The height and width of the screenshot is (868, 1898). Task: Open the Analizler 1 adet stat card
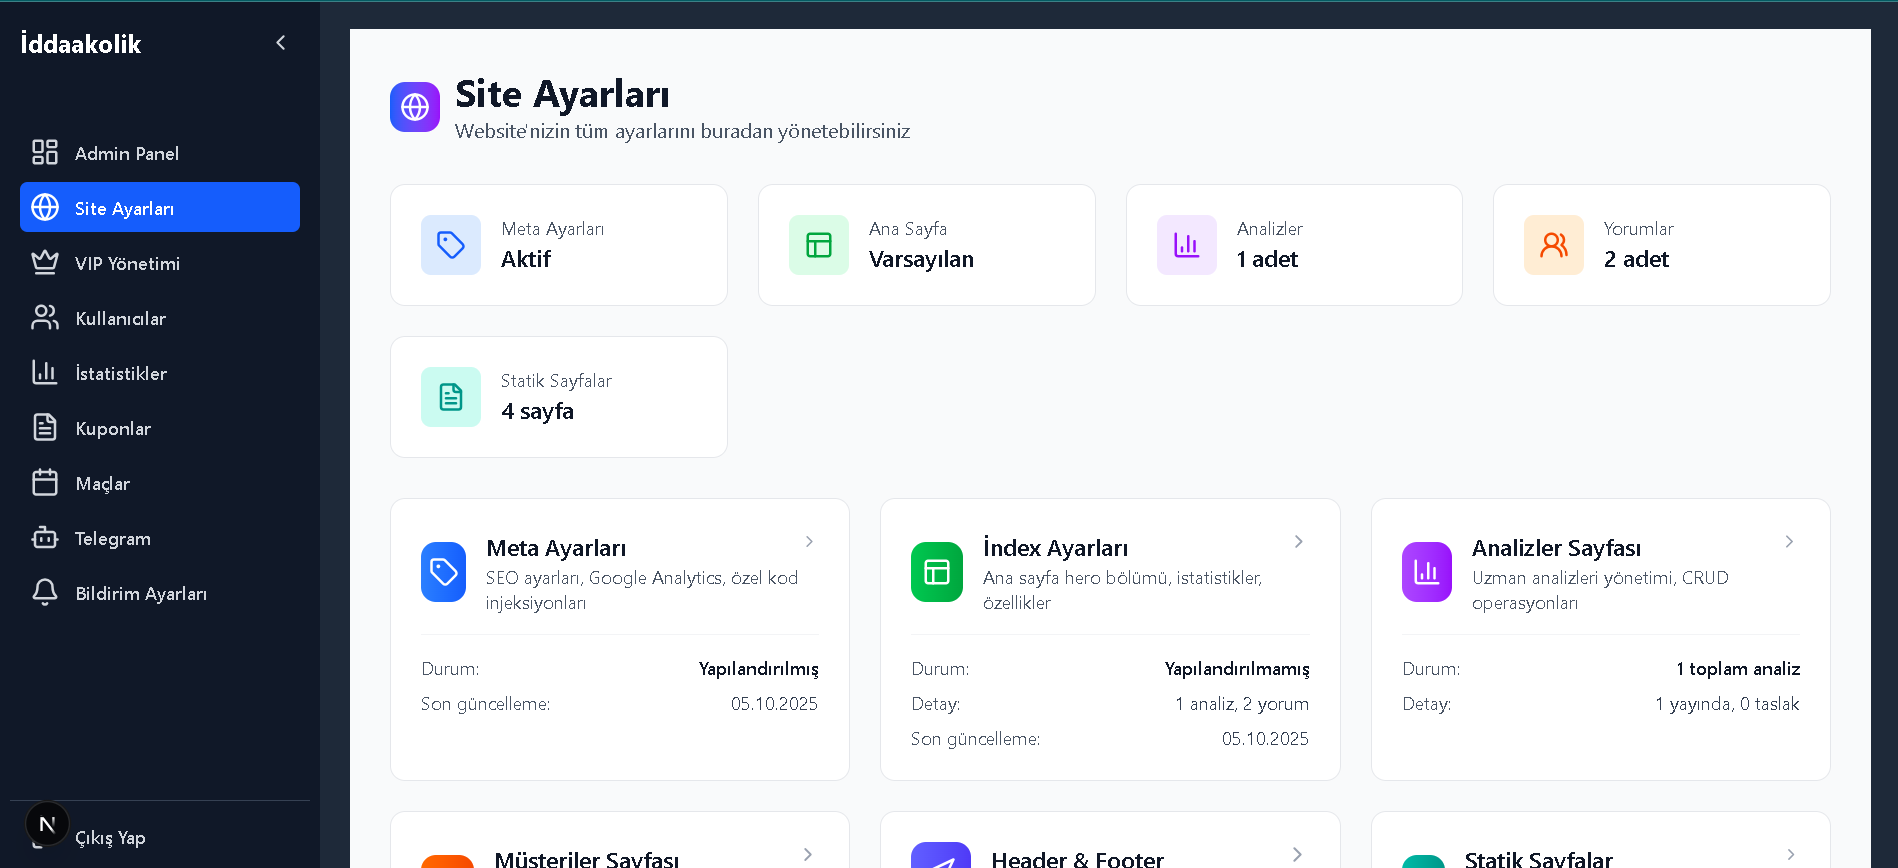point(1294,245)
